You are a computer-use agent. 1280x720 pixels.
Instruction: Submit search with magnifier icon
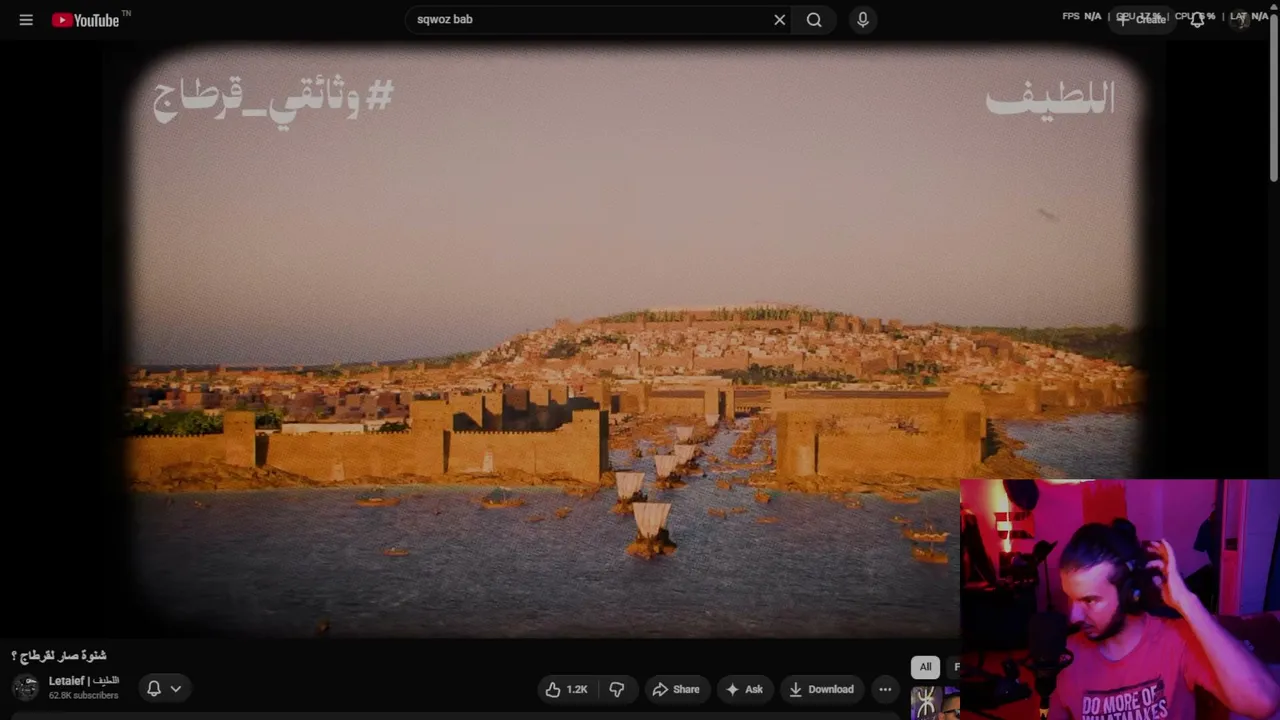814,20
